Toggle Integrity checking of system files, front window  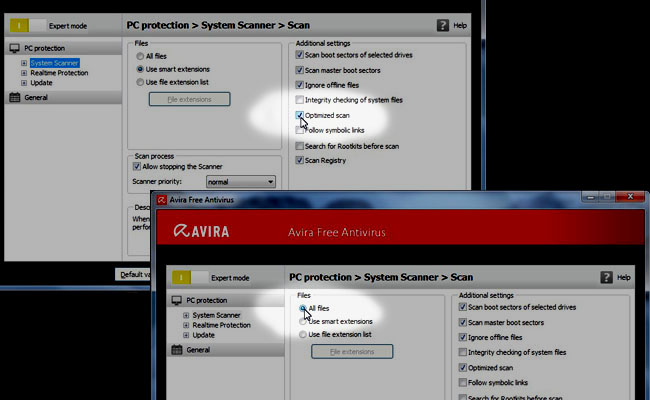click(463, 352)
